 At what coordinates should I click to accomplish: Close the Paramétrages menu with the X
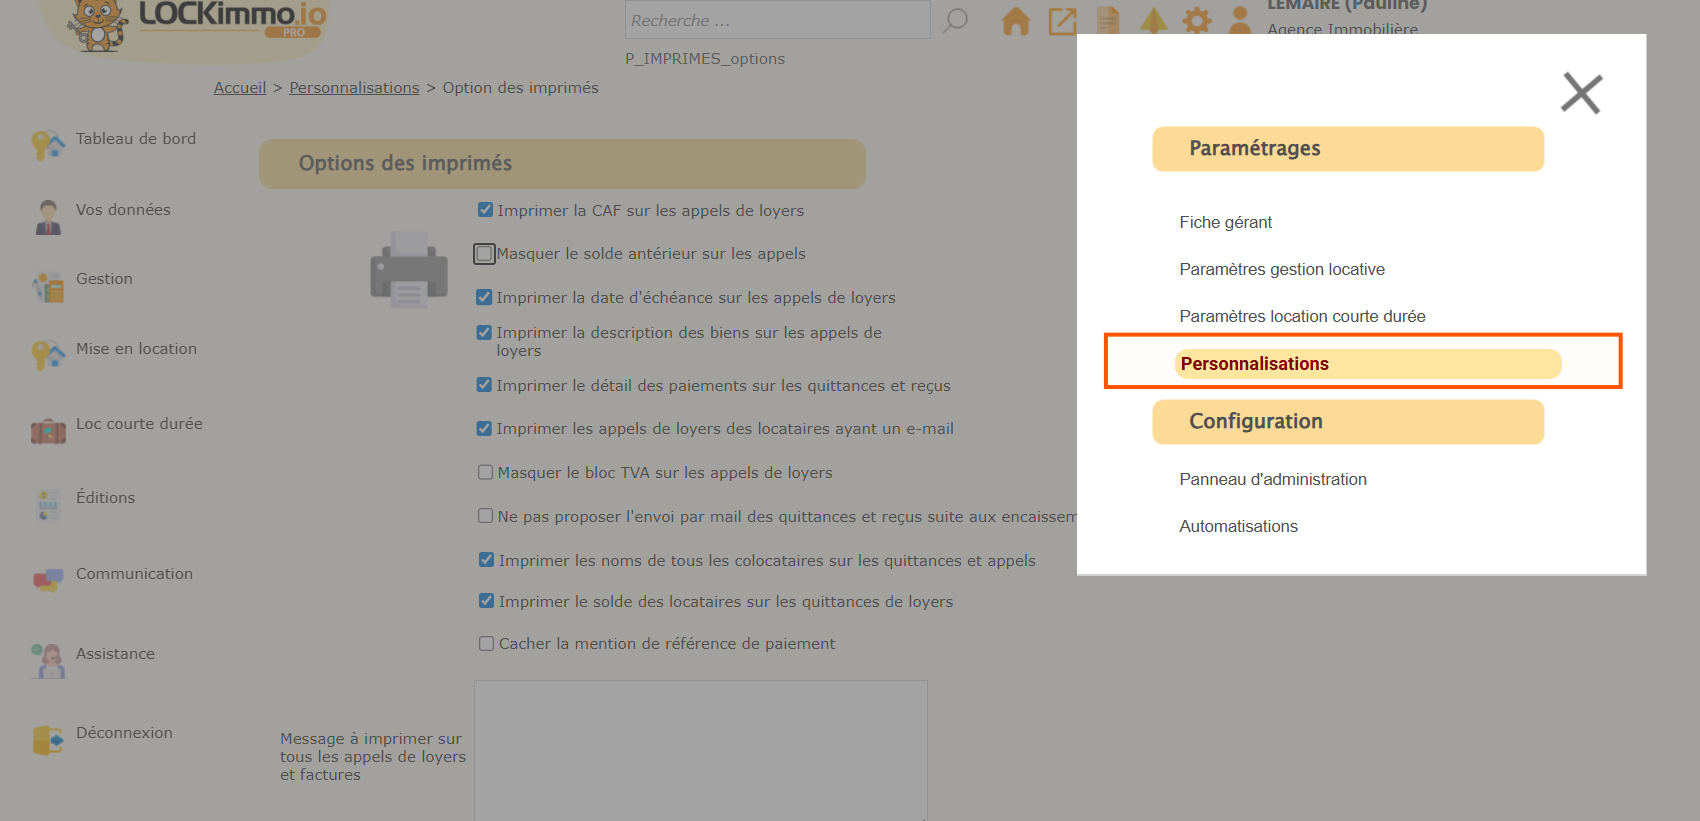pyautogui.click(x=1581, y=94)
